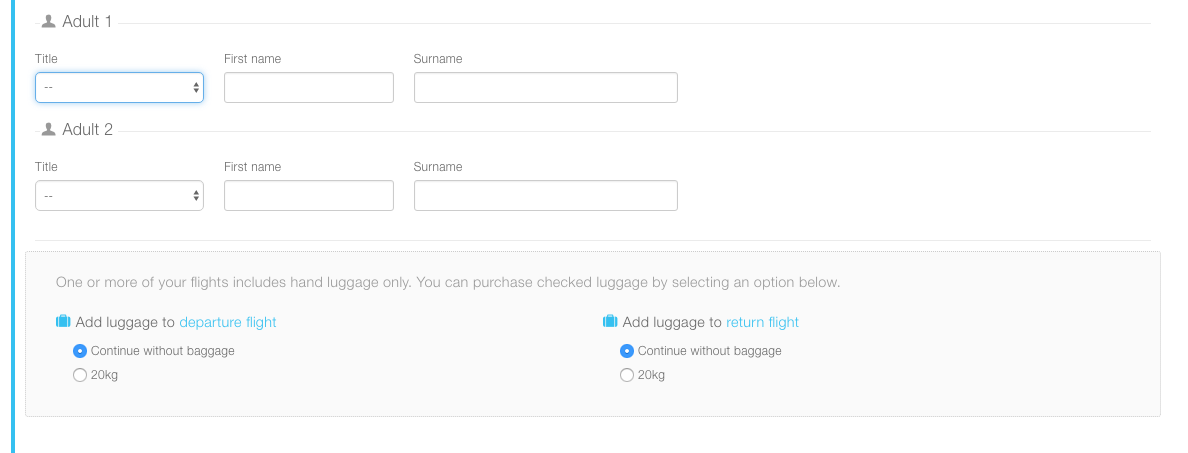Image resolution: width=1188 pixels, height=453 pixels.
Task: Click the Title label above Adult 1 dropdown
Action: 46,59
